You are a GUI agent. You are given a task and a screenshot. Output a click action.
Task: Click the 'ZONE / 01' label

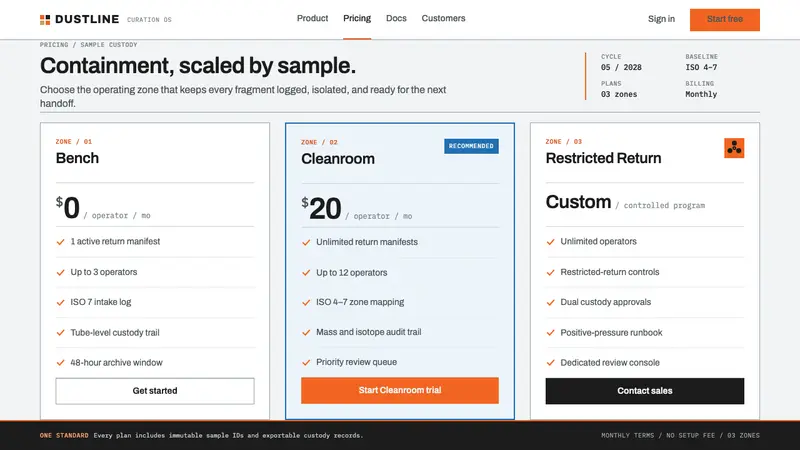point(73,142)
